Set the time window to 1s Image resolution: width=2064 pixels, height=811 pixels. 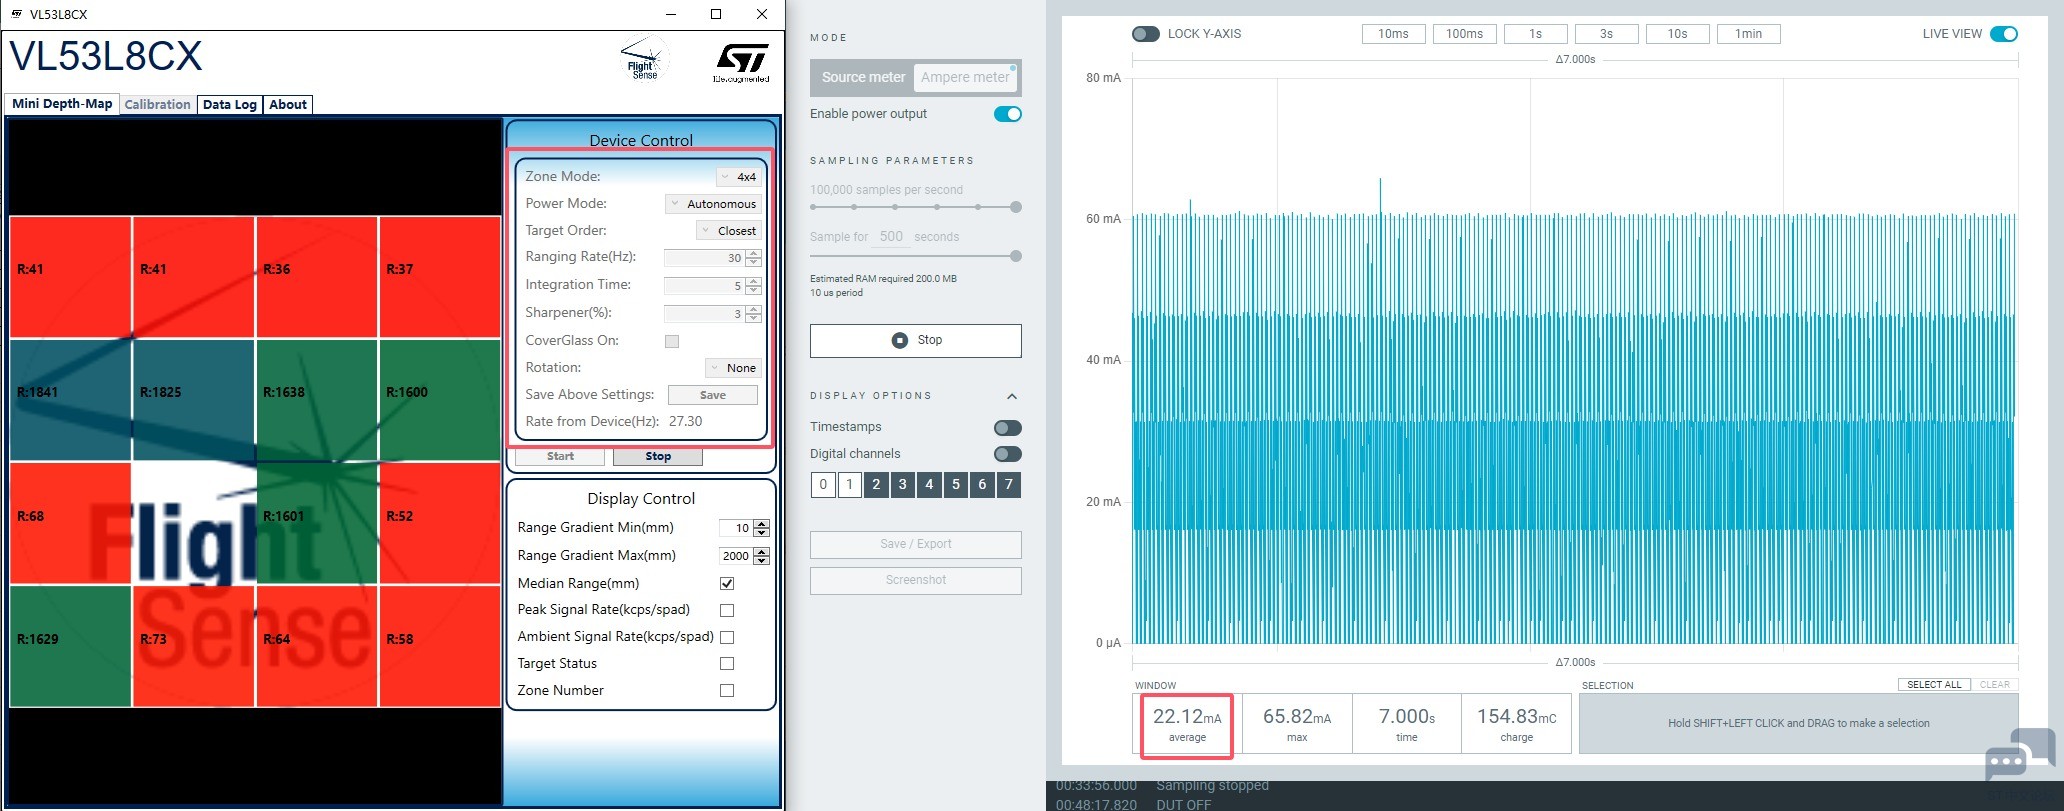click(1535, 34)
